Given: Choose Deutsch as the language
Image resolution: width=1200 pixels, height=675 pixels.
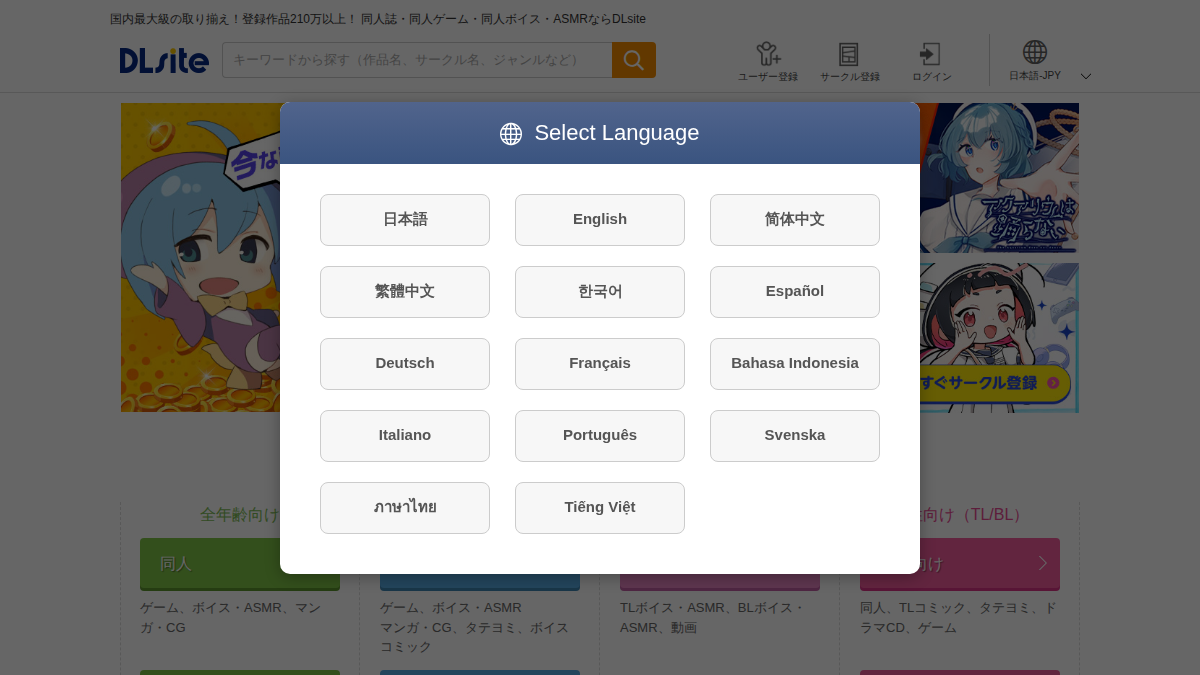Looking at the screenshot, I should click(405, 364).
